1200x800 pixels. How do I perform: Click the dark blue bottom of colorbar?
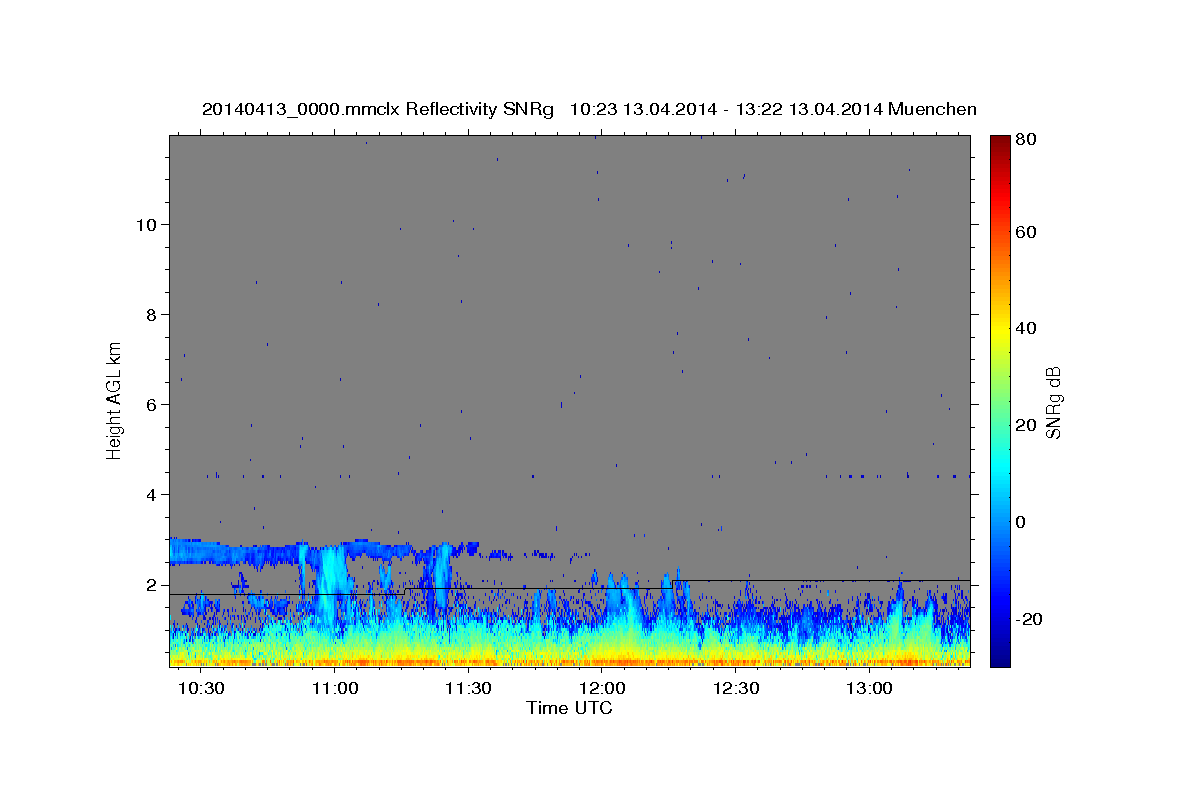(x=1000, y=655)
